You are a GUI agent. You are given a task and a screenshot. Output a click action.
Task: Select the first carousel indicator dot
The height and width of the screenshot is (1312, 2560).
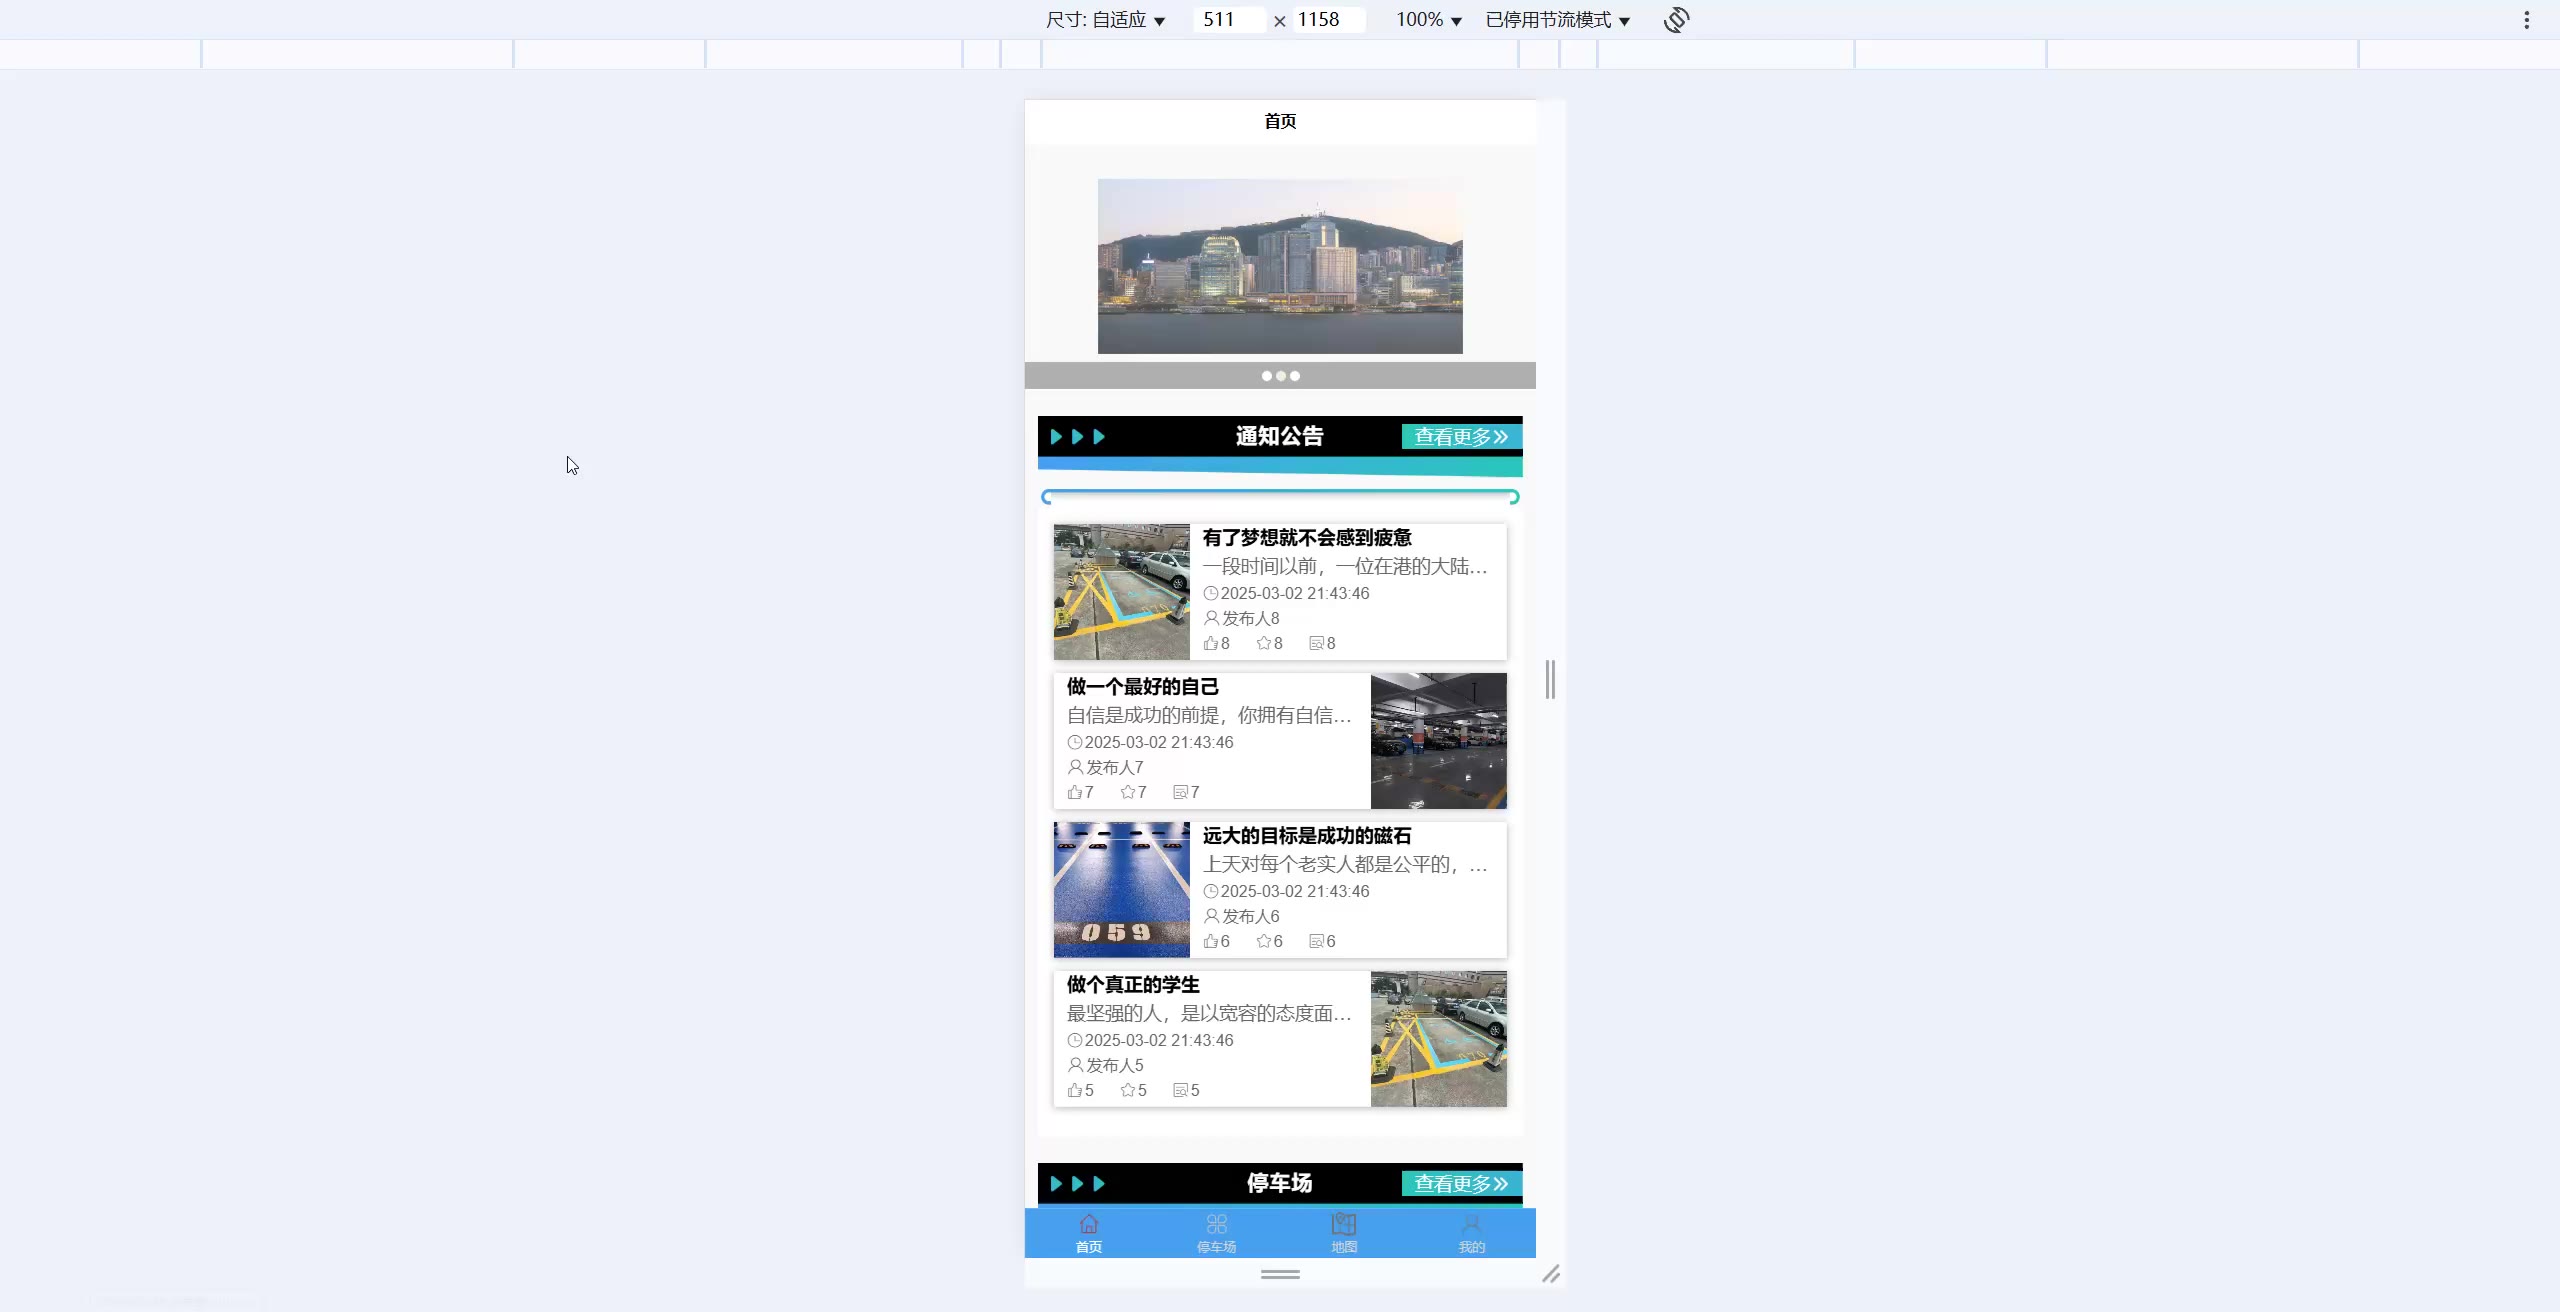coord(1267,376)
